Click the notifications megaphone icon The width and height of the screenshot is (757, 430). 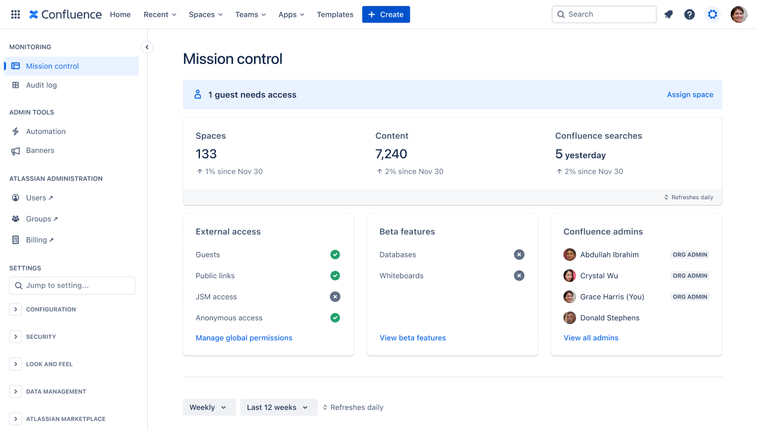pyautogui.click(x=668, y=14)
